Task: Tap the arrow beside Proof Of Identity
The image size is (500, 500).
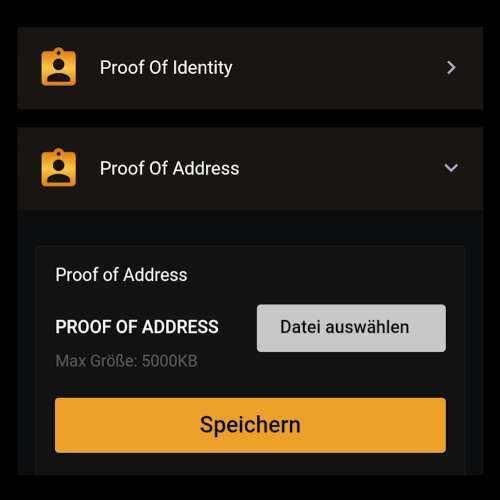Action: [451, 68]
